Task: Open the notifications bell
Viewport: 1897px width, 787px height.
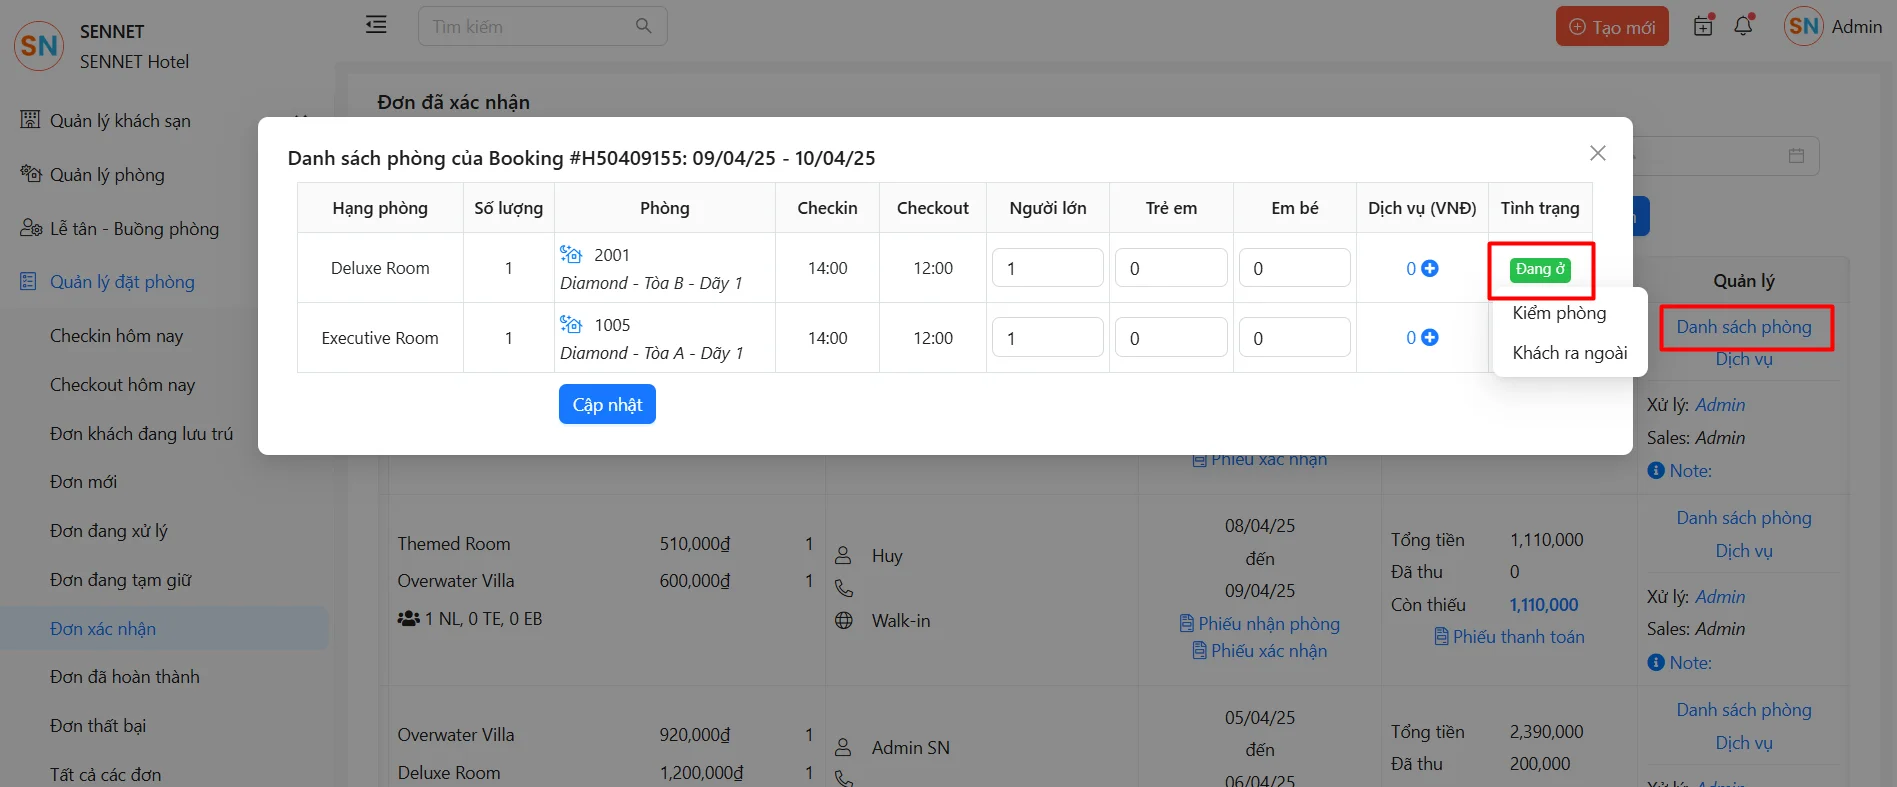Action: click(1743, 26)
